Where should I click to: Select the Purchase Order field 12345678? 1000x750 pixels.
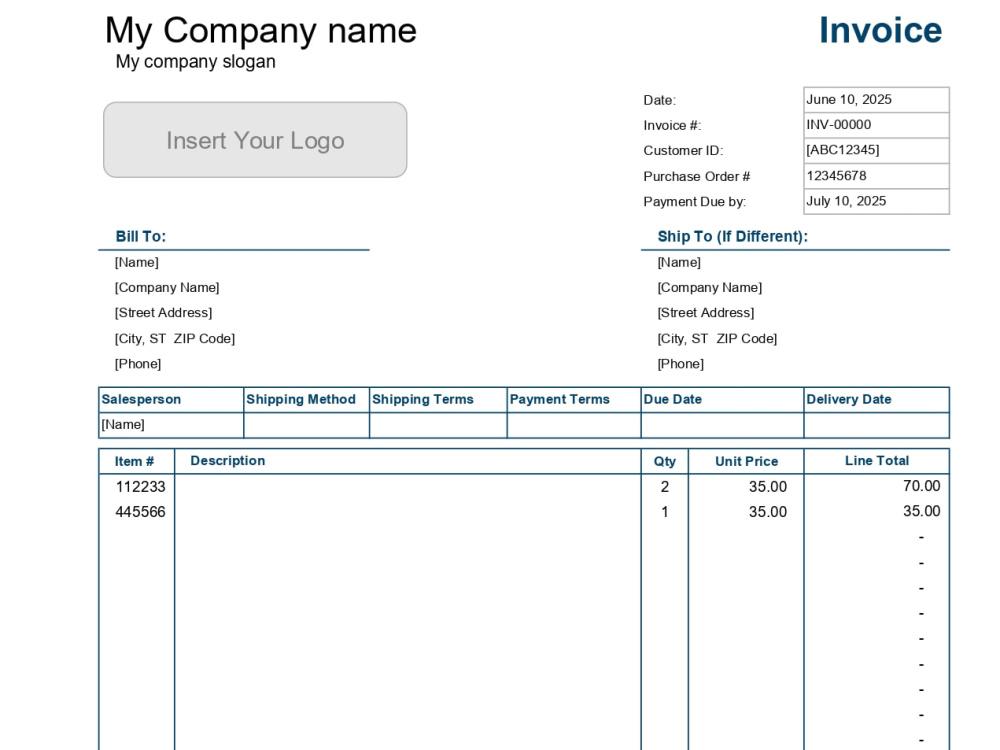coord(876,176)
